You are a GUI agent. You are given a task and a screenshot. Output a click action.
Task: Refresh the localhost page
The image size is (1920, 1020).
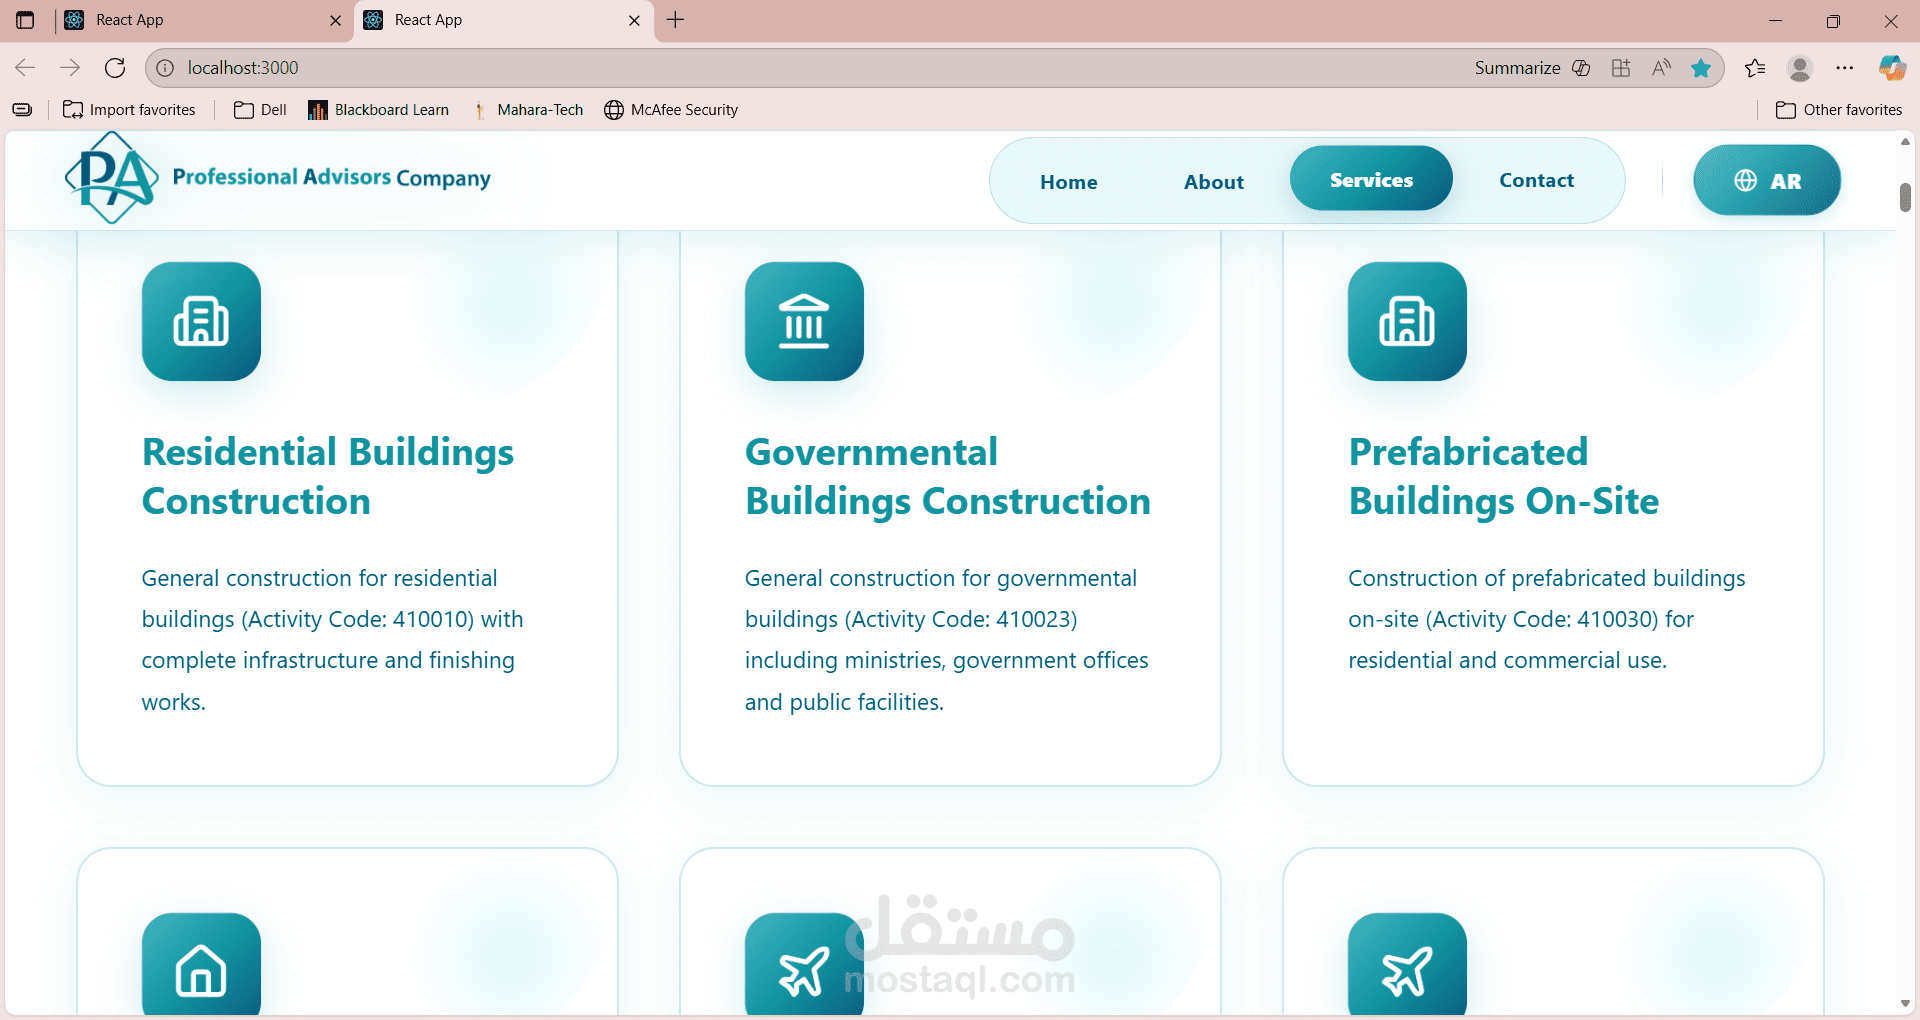tap(115, 68)
